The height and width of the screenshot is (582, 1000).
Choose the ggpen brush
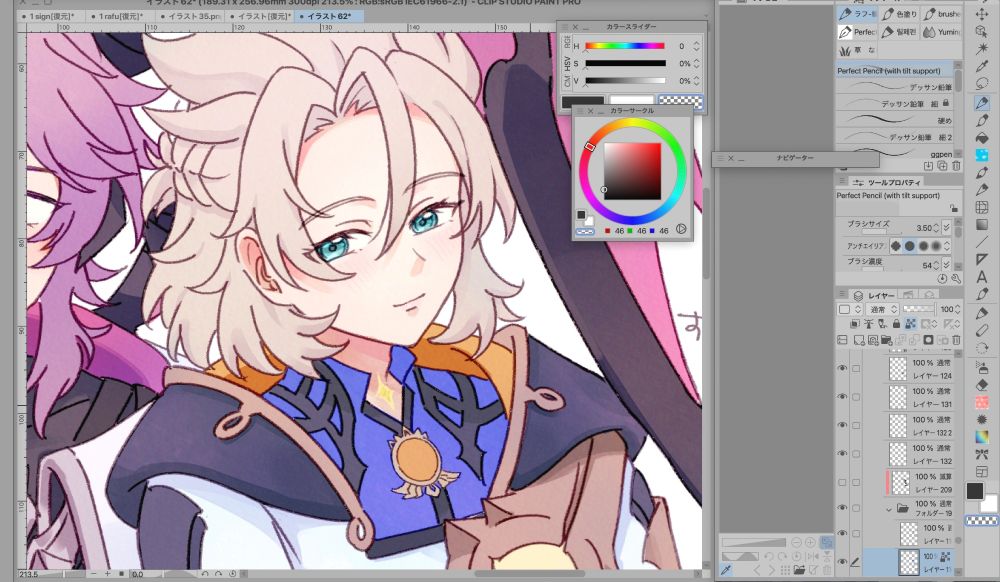[895, 153]
